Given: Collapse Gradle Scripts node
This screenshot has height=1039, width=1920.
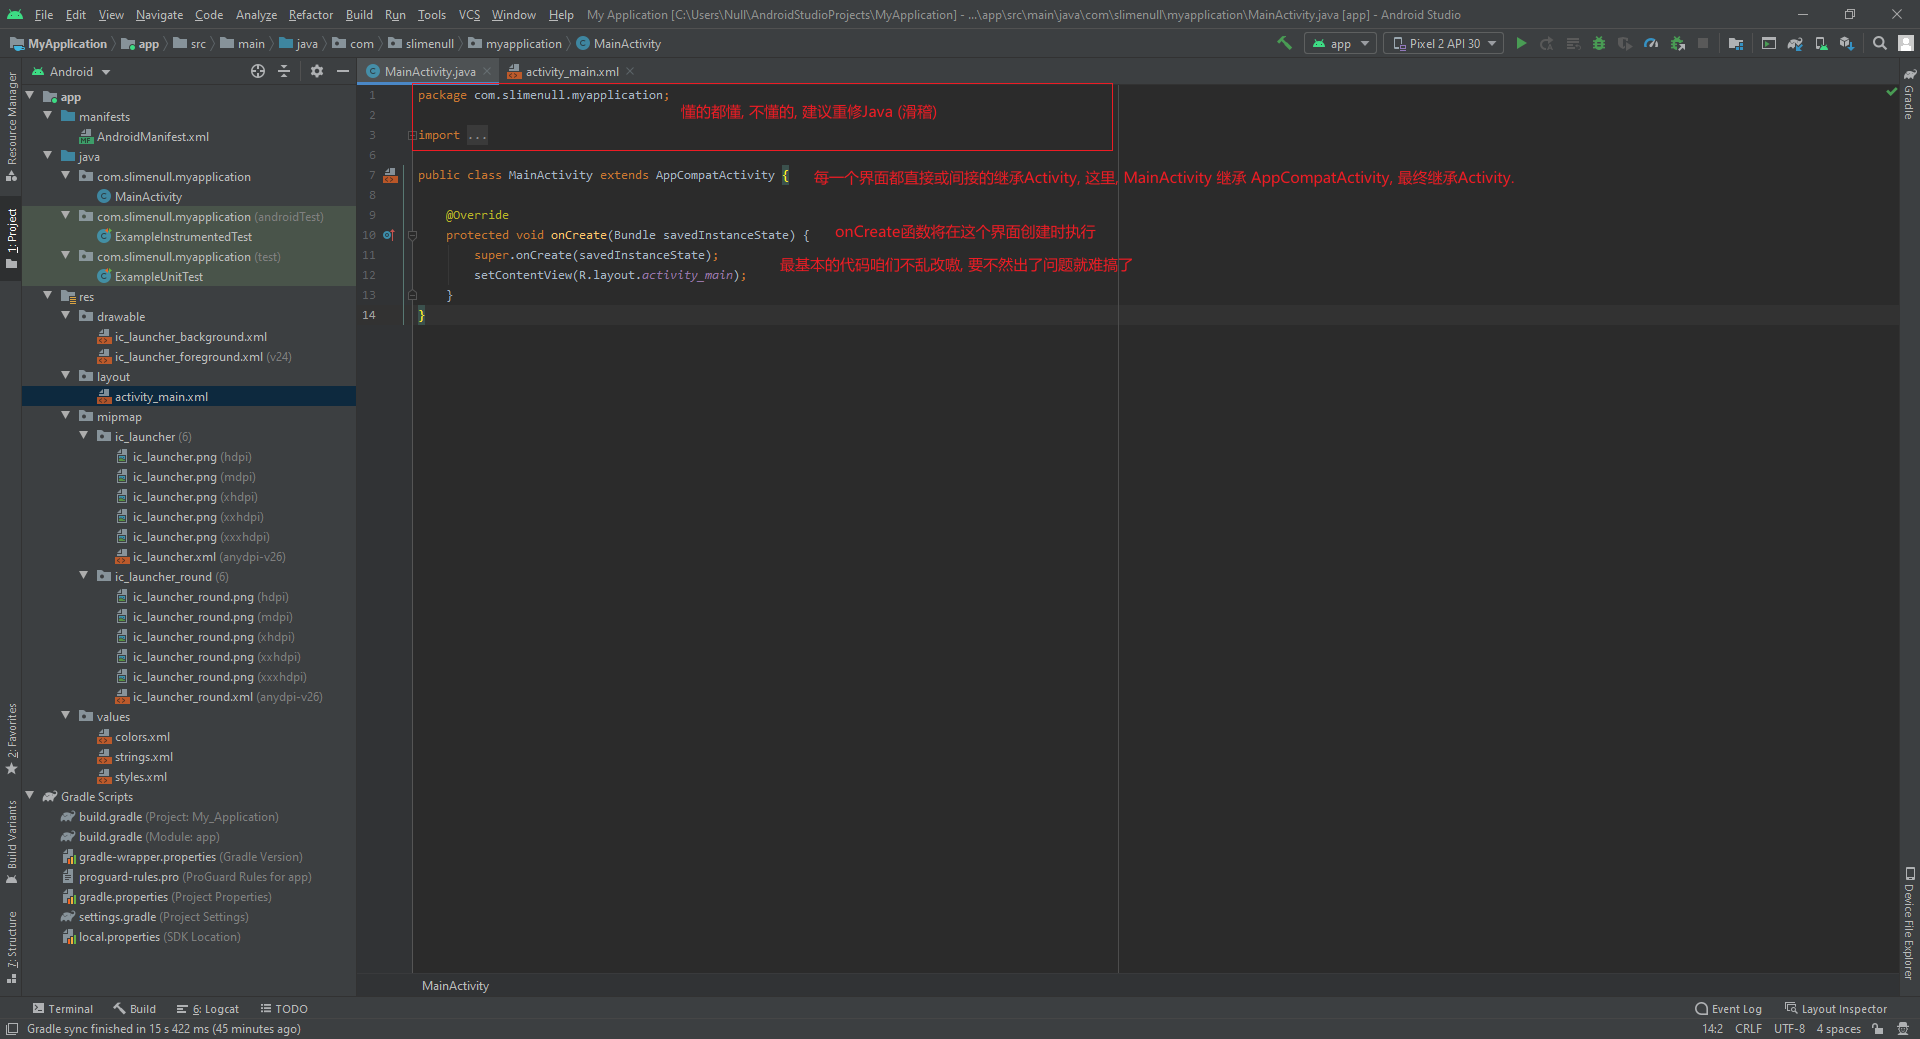Looking at the screenshot, I should (x=30, y=796).
